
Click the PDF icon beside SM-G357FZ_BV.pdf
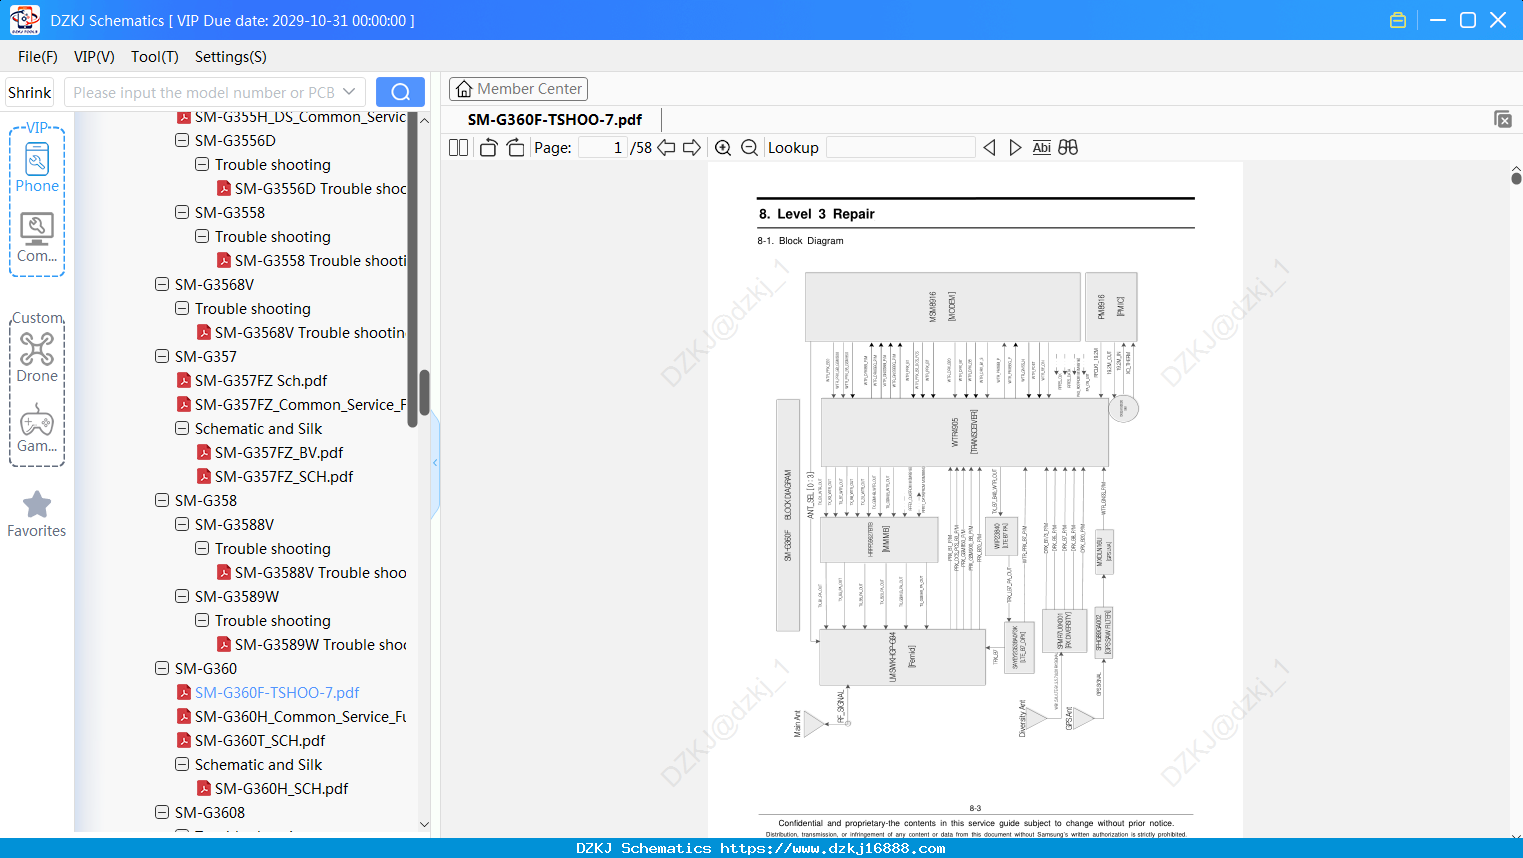(x=204, y=452)
